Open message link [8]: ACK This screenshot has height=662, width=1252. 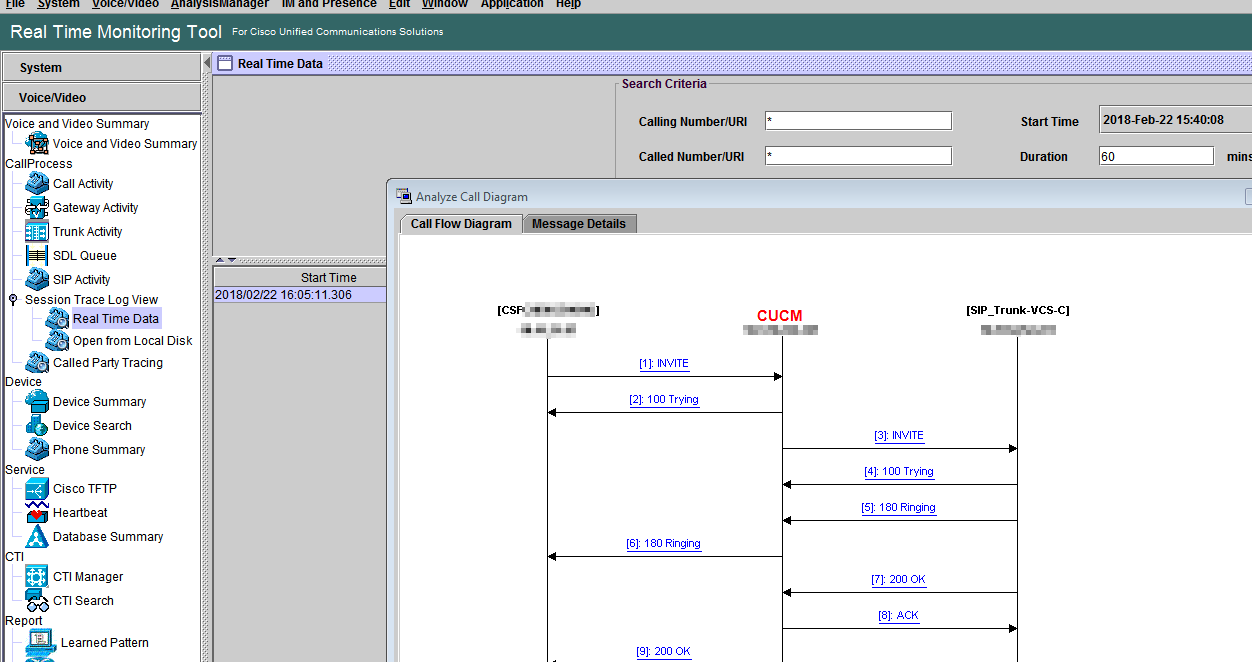[x=899, y=616]
